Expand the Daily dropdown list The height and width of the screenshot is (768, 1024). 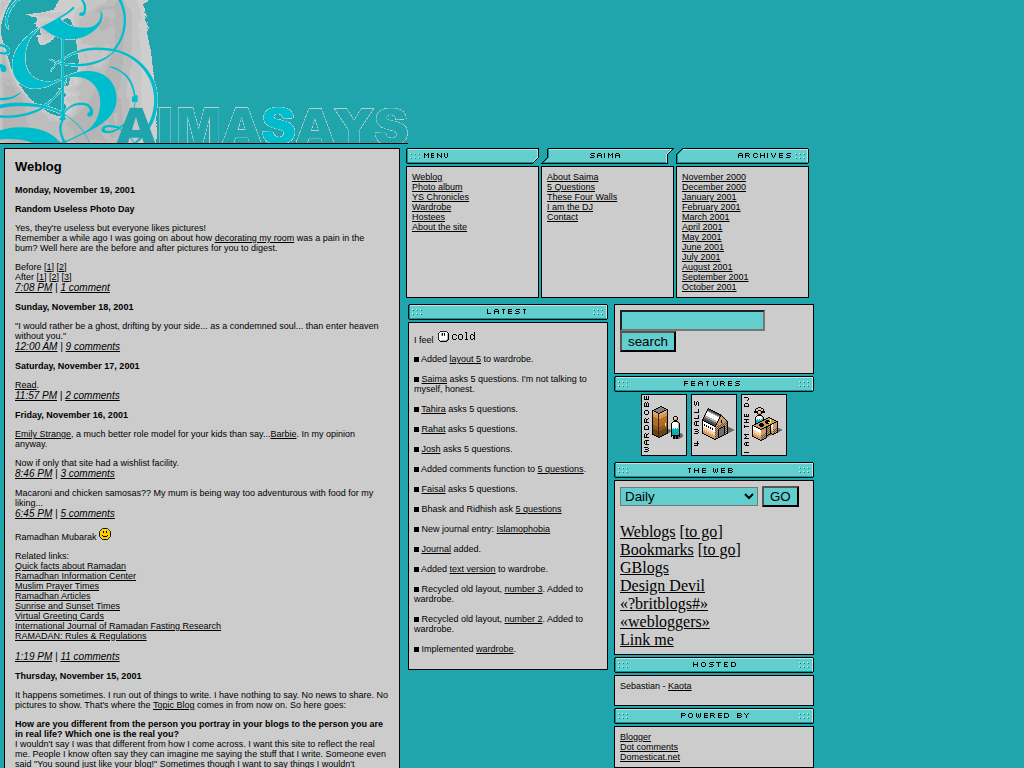coord(688,497)
